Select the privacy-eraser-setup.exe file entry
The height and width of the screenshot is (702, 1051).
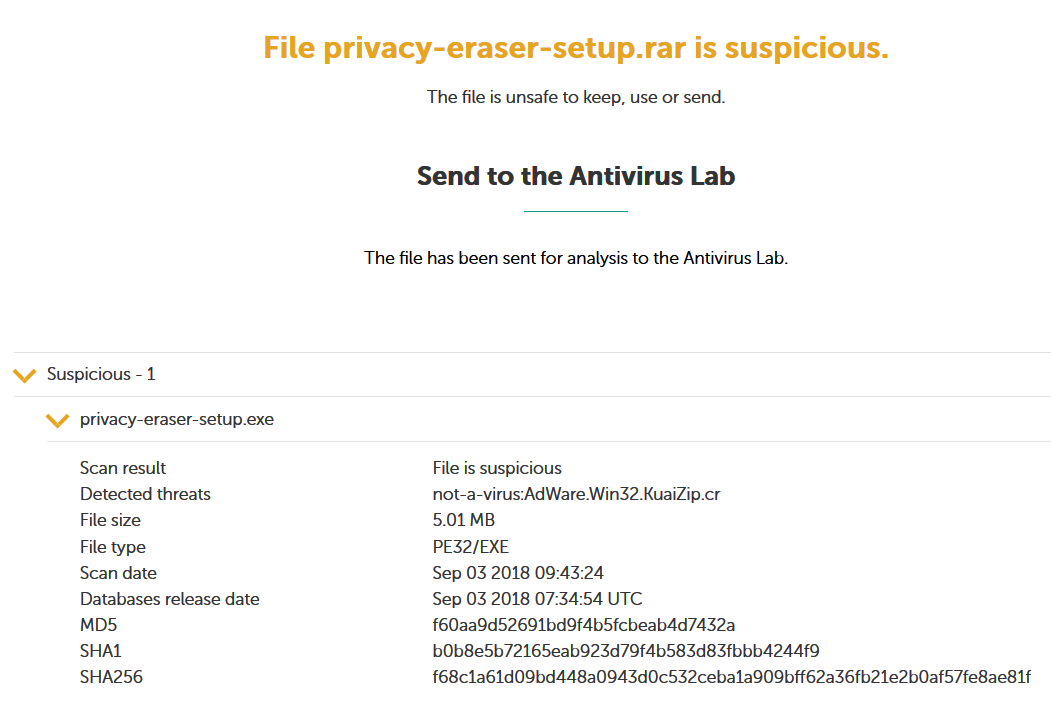(x=177, y=419)
